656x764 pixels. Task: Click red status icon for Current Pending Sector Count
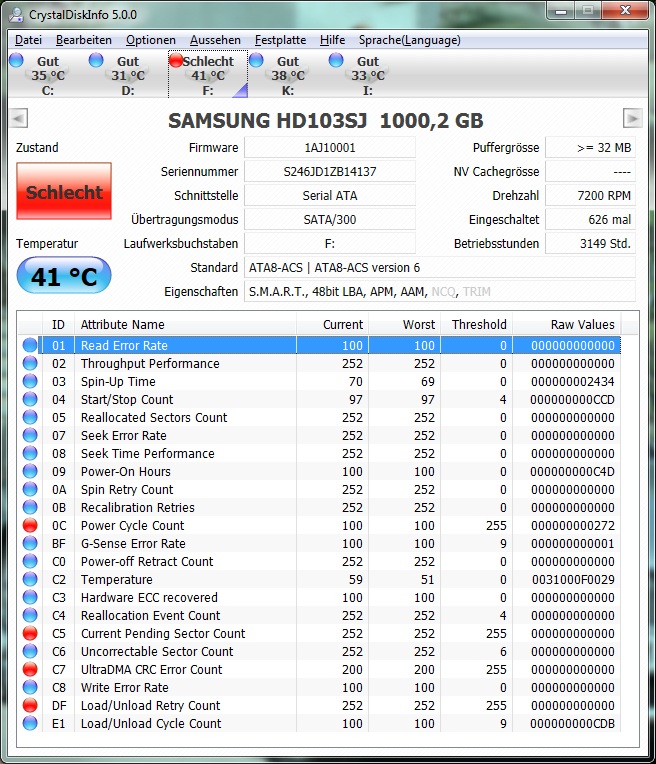(x=30, y=633)
